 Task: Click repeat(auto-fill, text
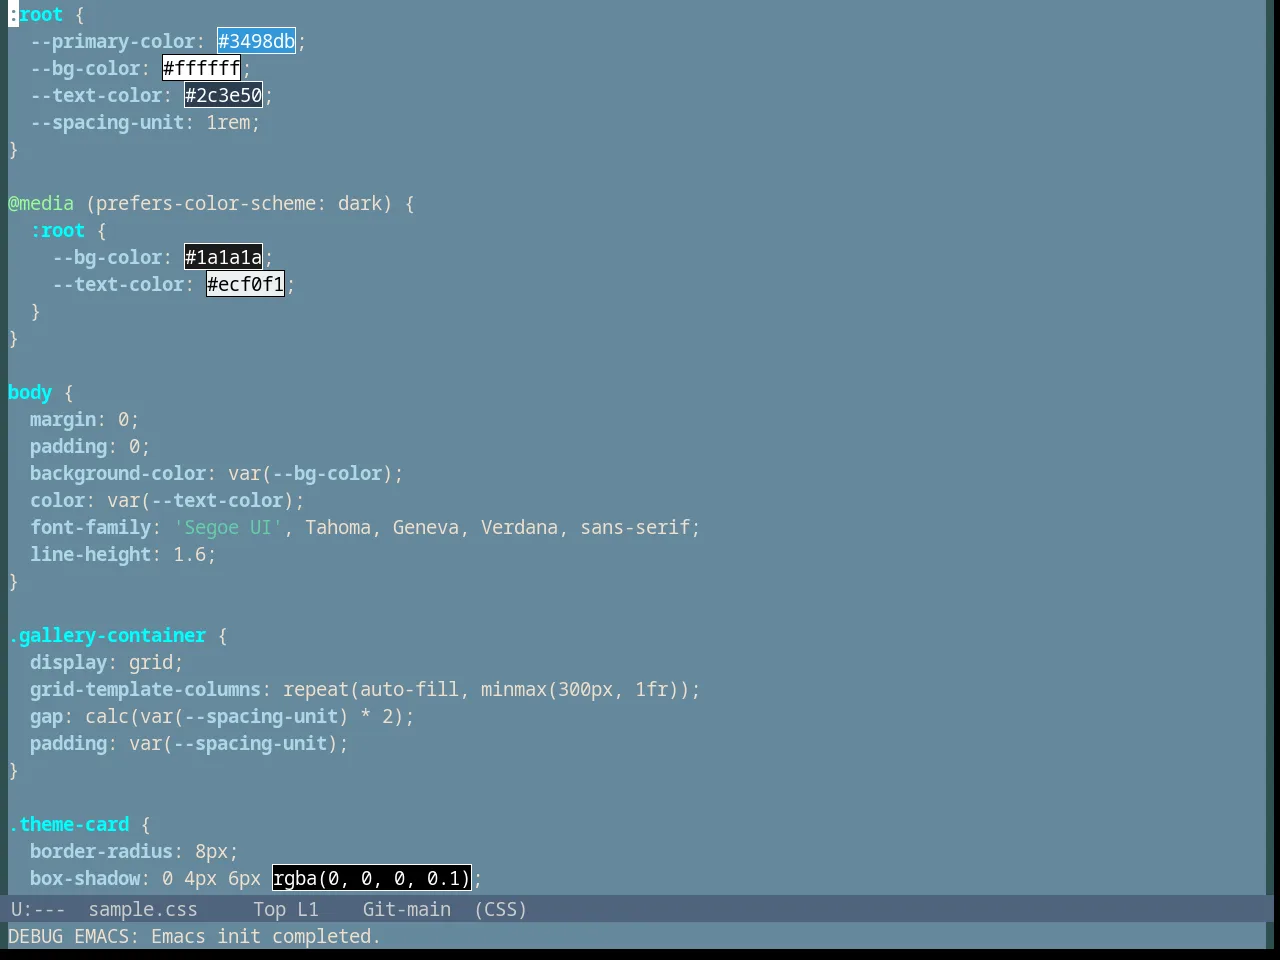pyautogui.click(x=377, y=689)
